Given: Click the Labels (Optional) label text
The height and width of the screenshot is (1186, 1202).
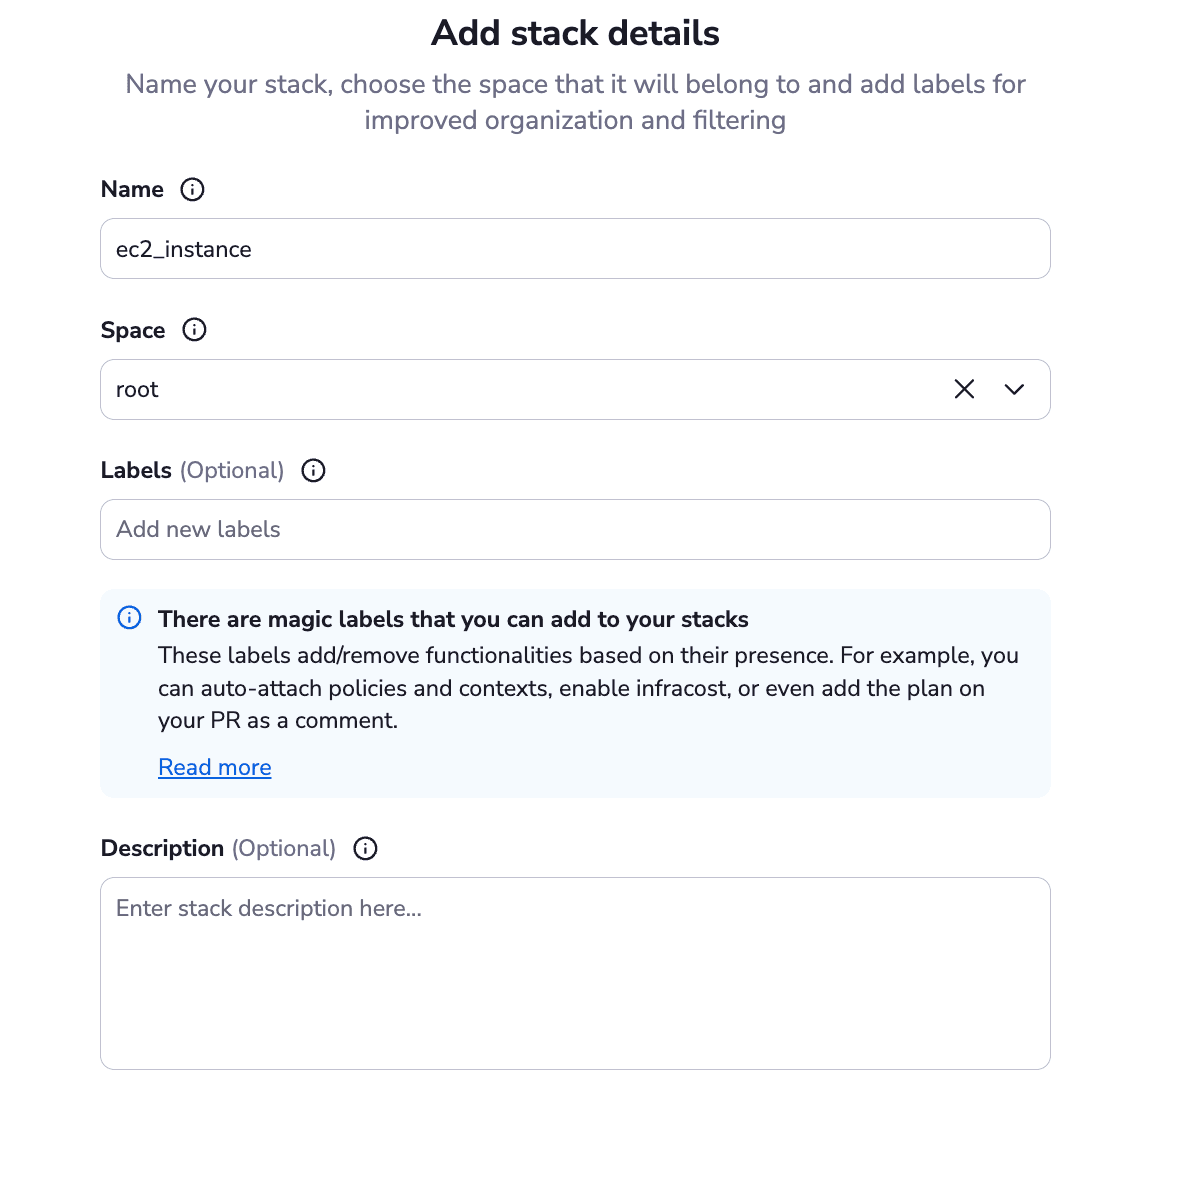Looking at the screenshot, I should tap(192, 470).
